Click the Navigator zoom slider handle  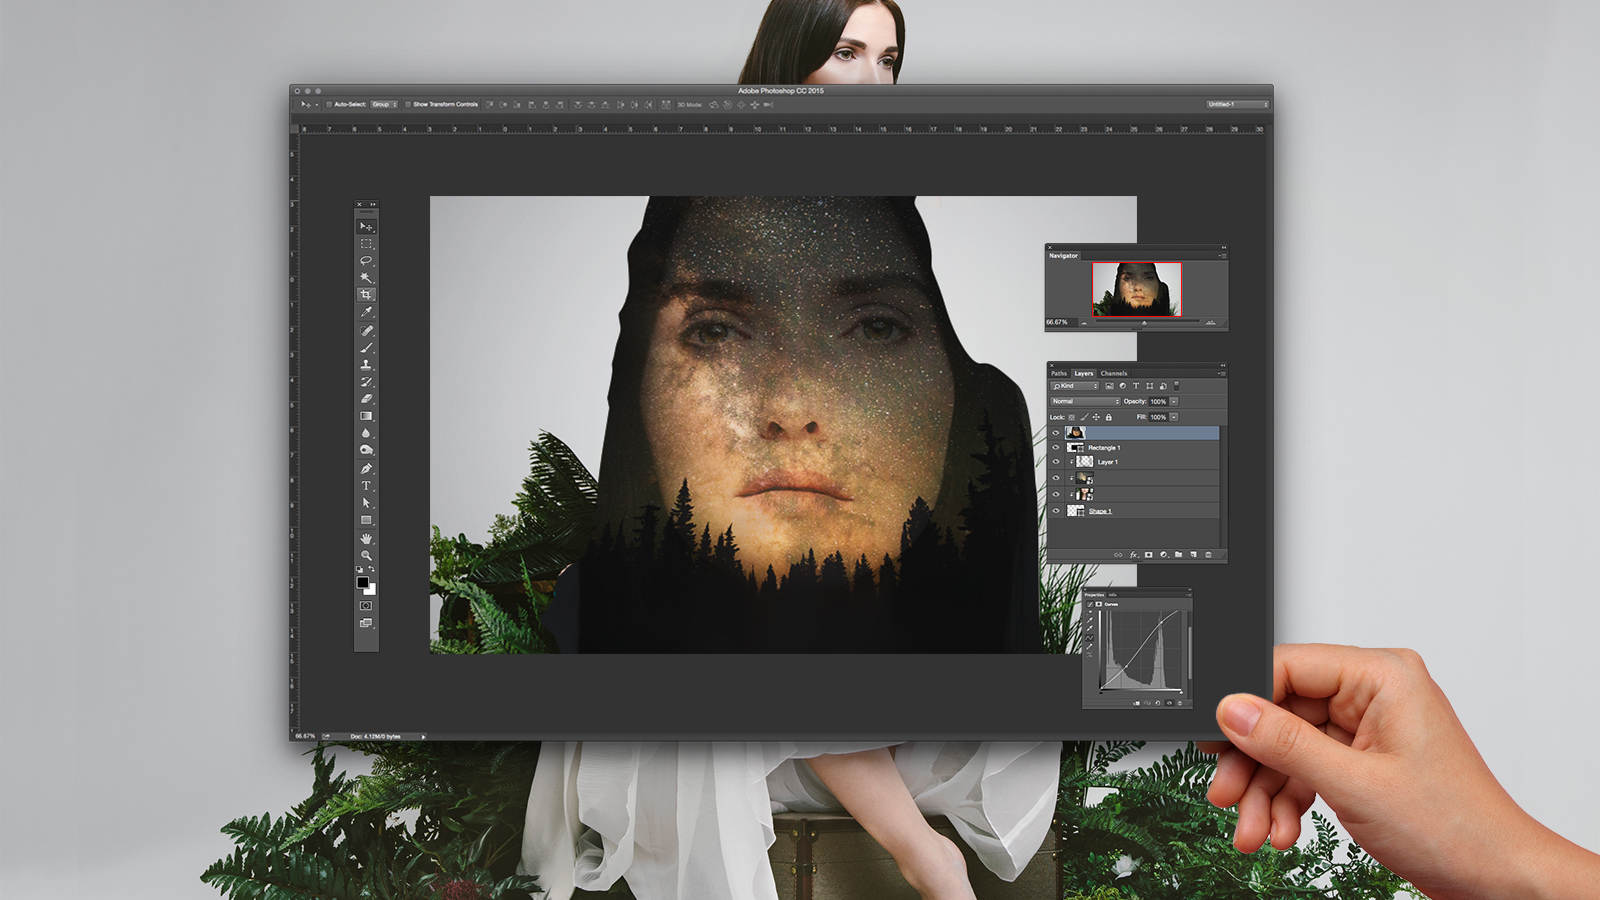[x=1144, y=322]
